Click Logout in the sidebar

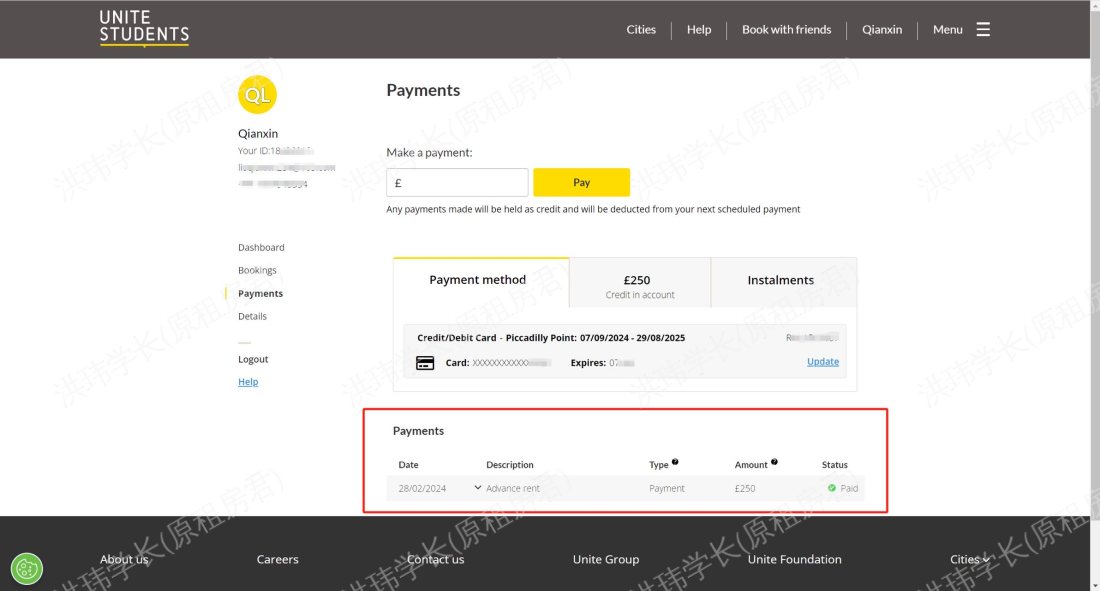coord(253,360)
